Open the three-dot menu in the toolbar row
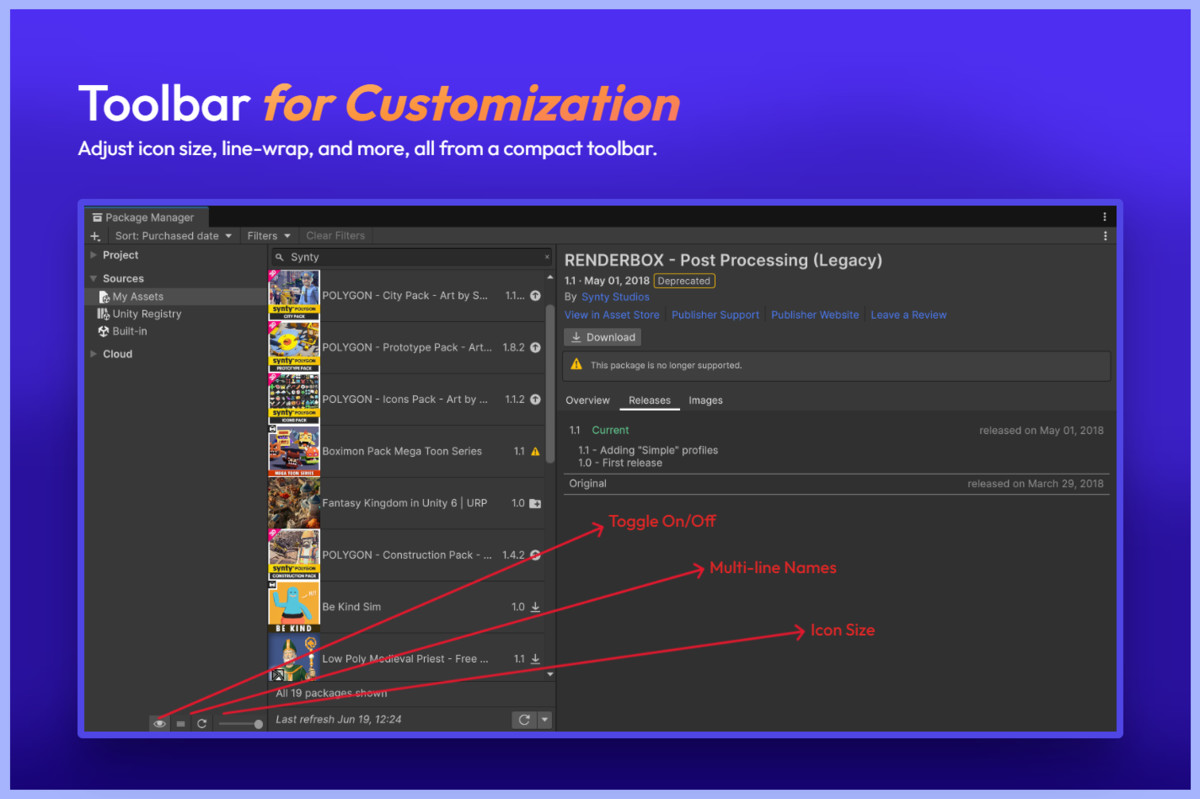Image resolution: width=1200 pixels, height=799 pixels. pos(1105,236)
